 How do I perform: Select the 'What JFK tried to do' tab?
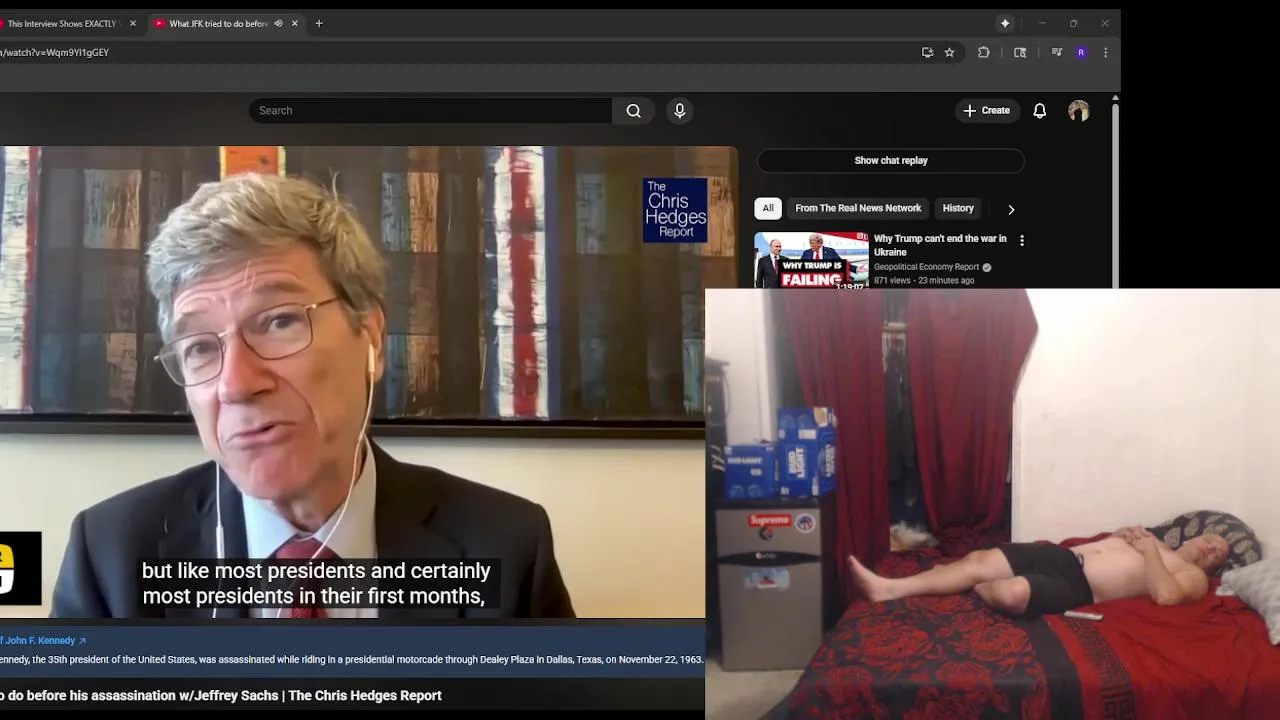click(x=216, y=23)
